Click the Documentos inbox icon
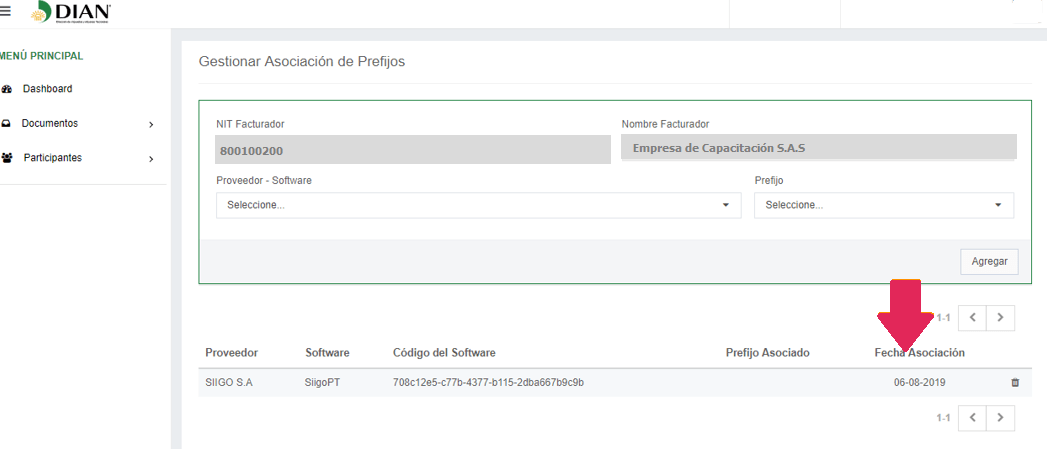Screen dimensions: 1047x449 [6, 124]
